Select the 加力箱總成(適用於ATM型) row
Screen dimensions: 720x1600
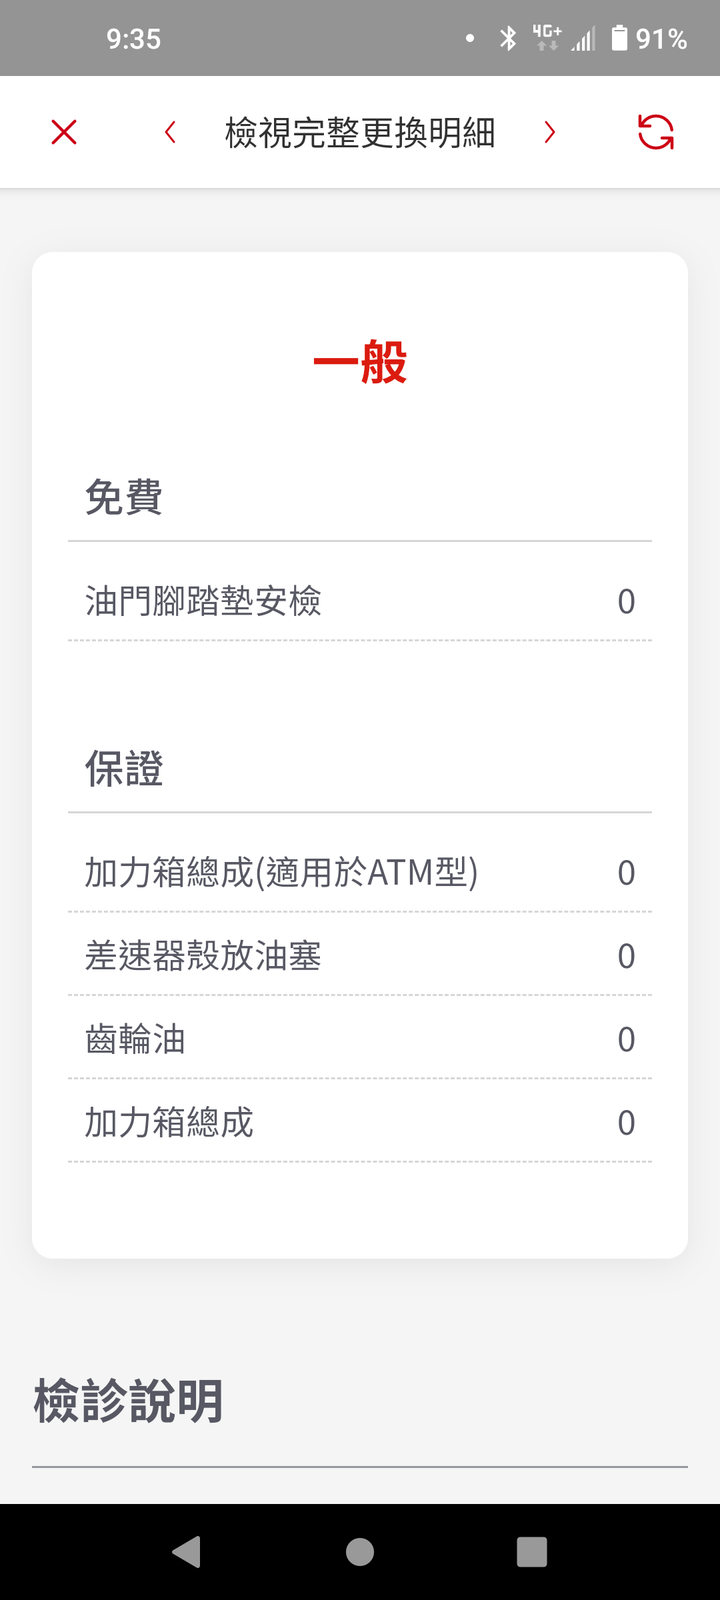tap(360, 873)
